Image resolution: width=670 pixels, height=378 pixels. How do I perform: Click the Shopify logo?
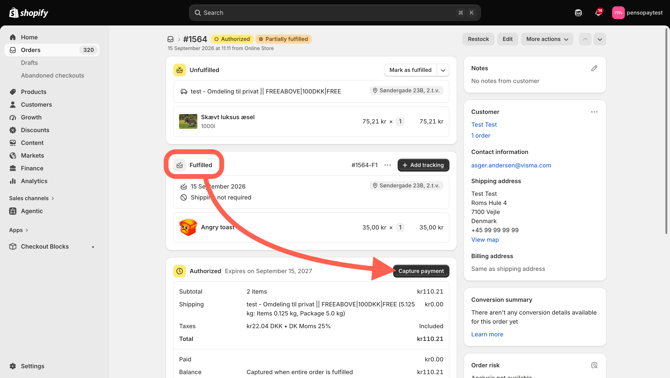click(x=29, y=13)
